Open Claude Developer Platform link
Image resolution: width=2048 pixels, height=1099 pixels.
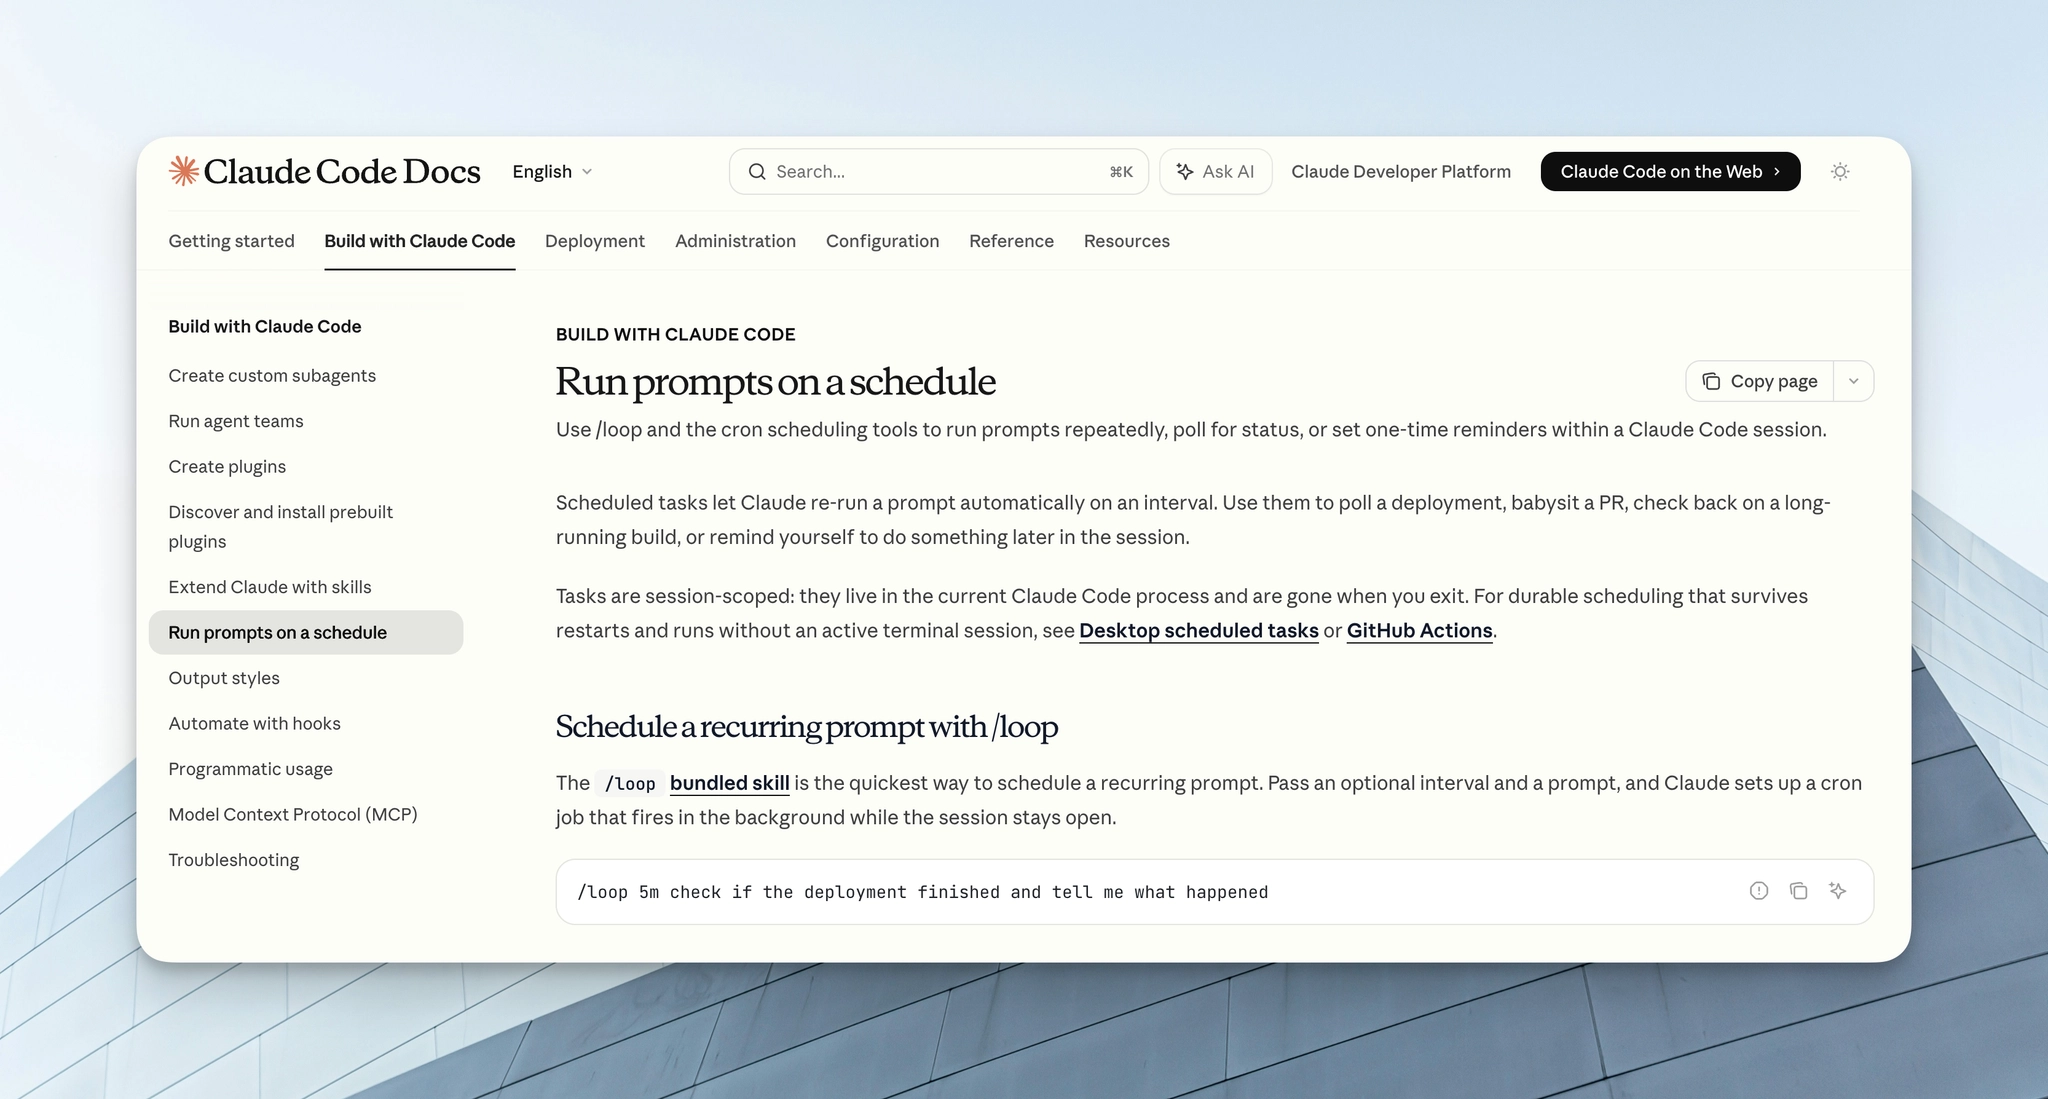1400,172
